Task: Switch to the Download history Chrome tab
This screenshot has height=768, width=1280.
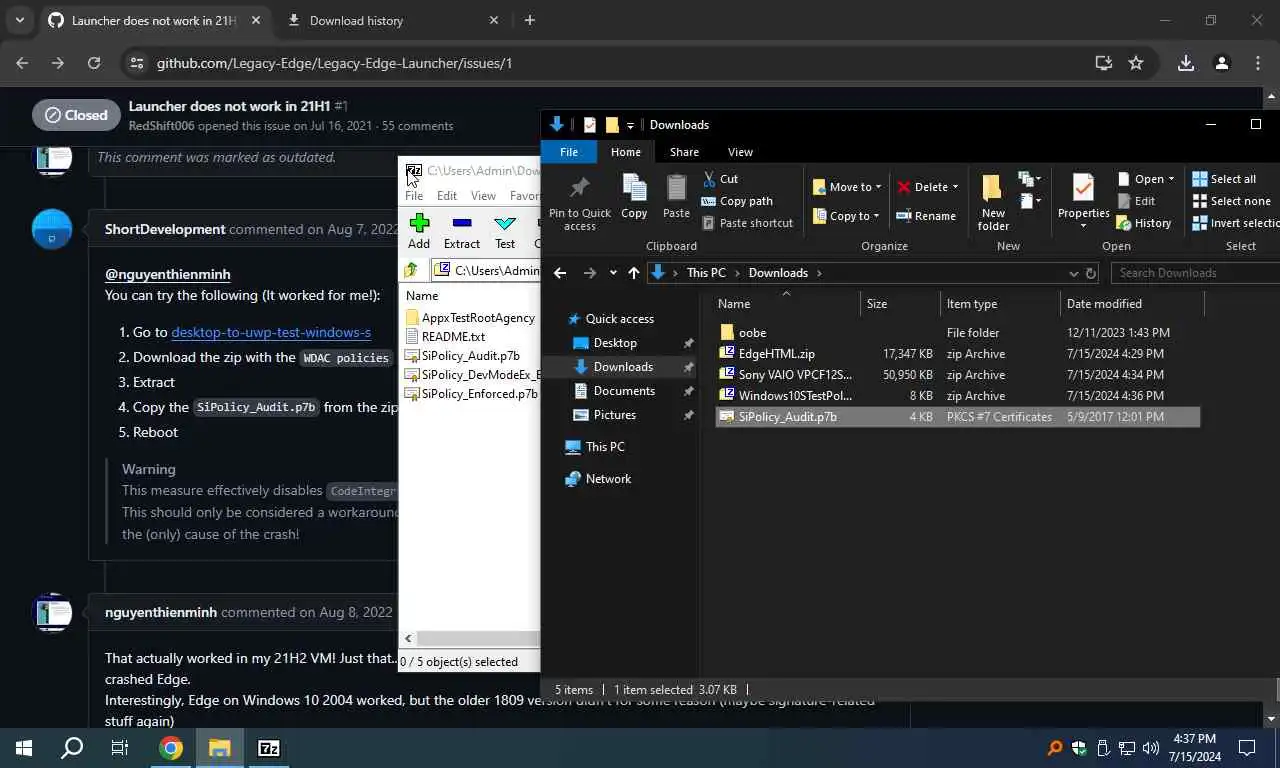Action: 392,20
